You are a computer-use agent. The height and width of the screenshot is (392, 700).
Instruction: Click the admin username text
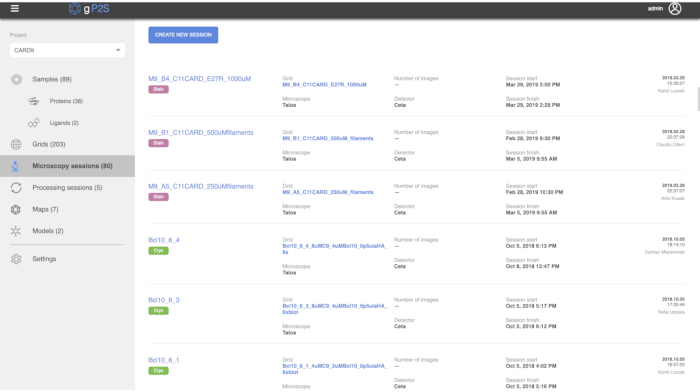(655, 8)
